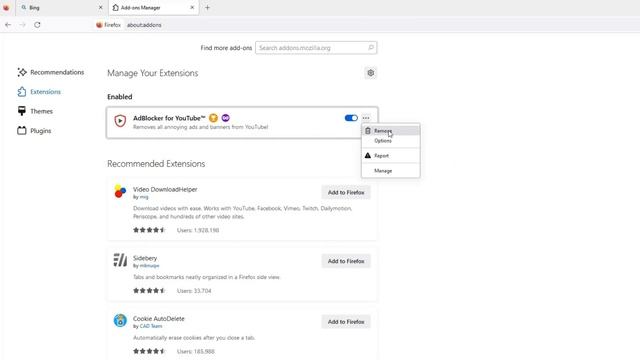This screenshot has width=640, height=360.
Task: Click the Recommended Extensions heading
Action: [156, 164]
